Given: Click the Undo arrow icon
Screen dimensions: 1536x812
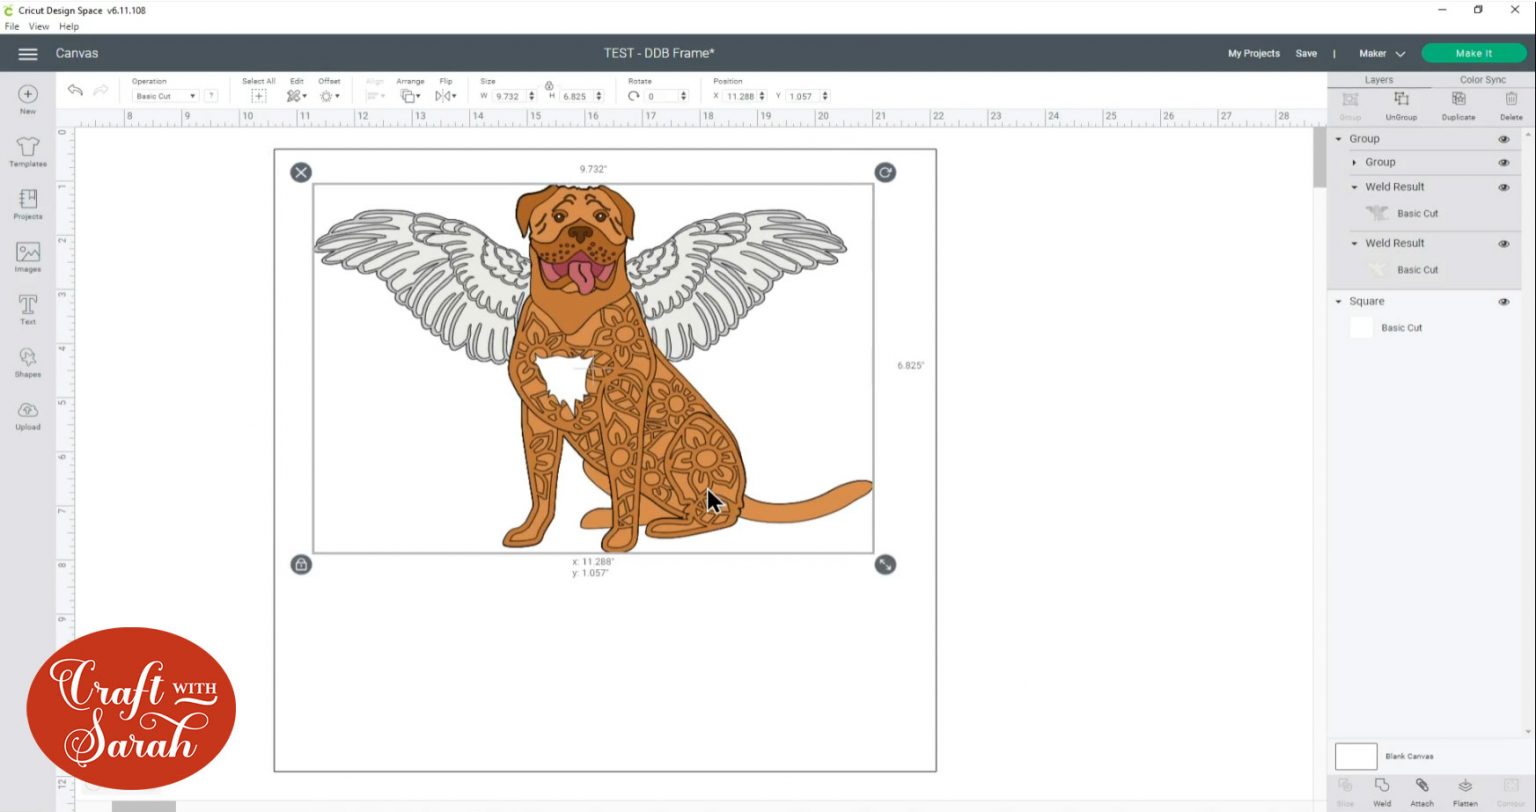Looking at the screenshot, I should (x=75, y=91).
